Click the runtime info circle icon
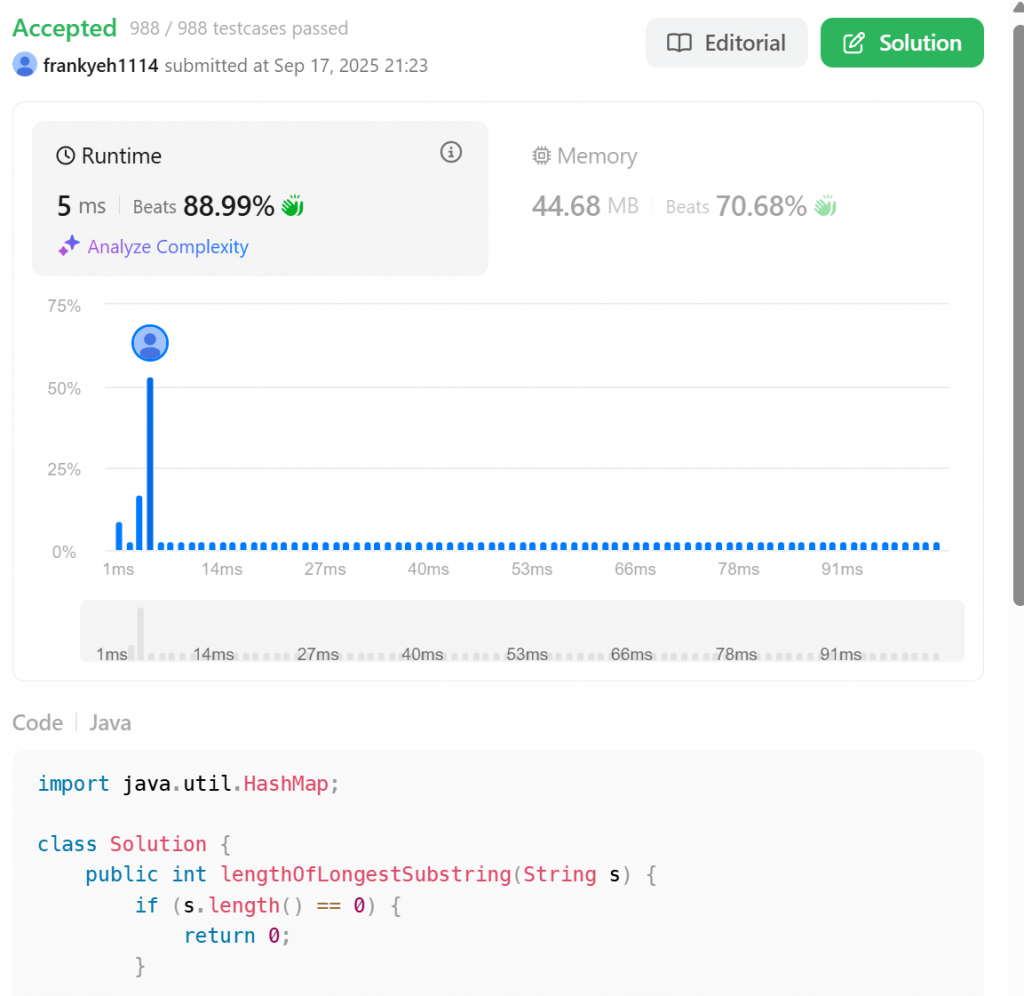The height and width of the screenshot is (996, 1024). click(x=451, y=153)
